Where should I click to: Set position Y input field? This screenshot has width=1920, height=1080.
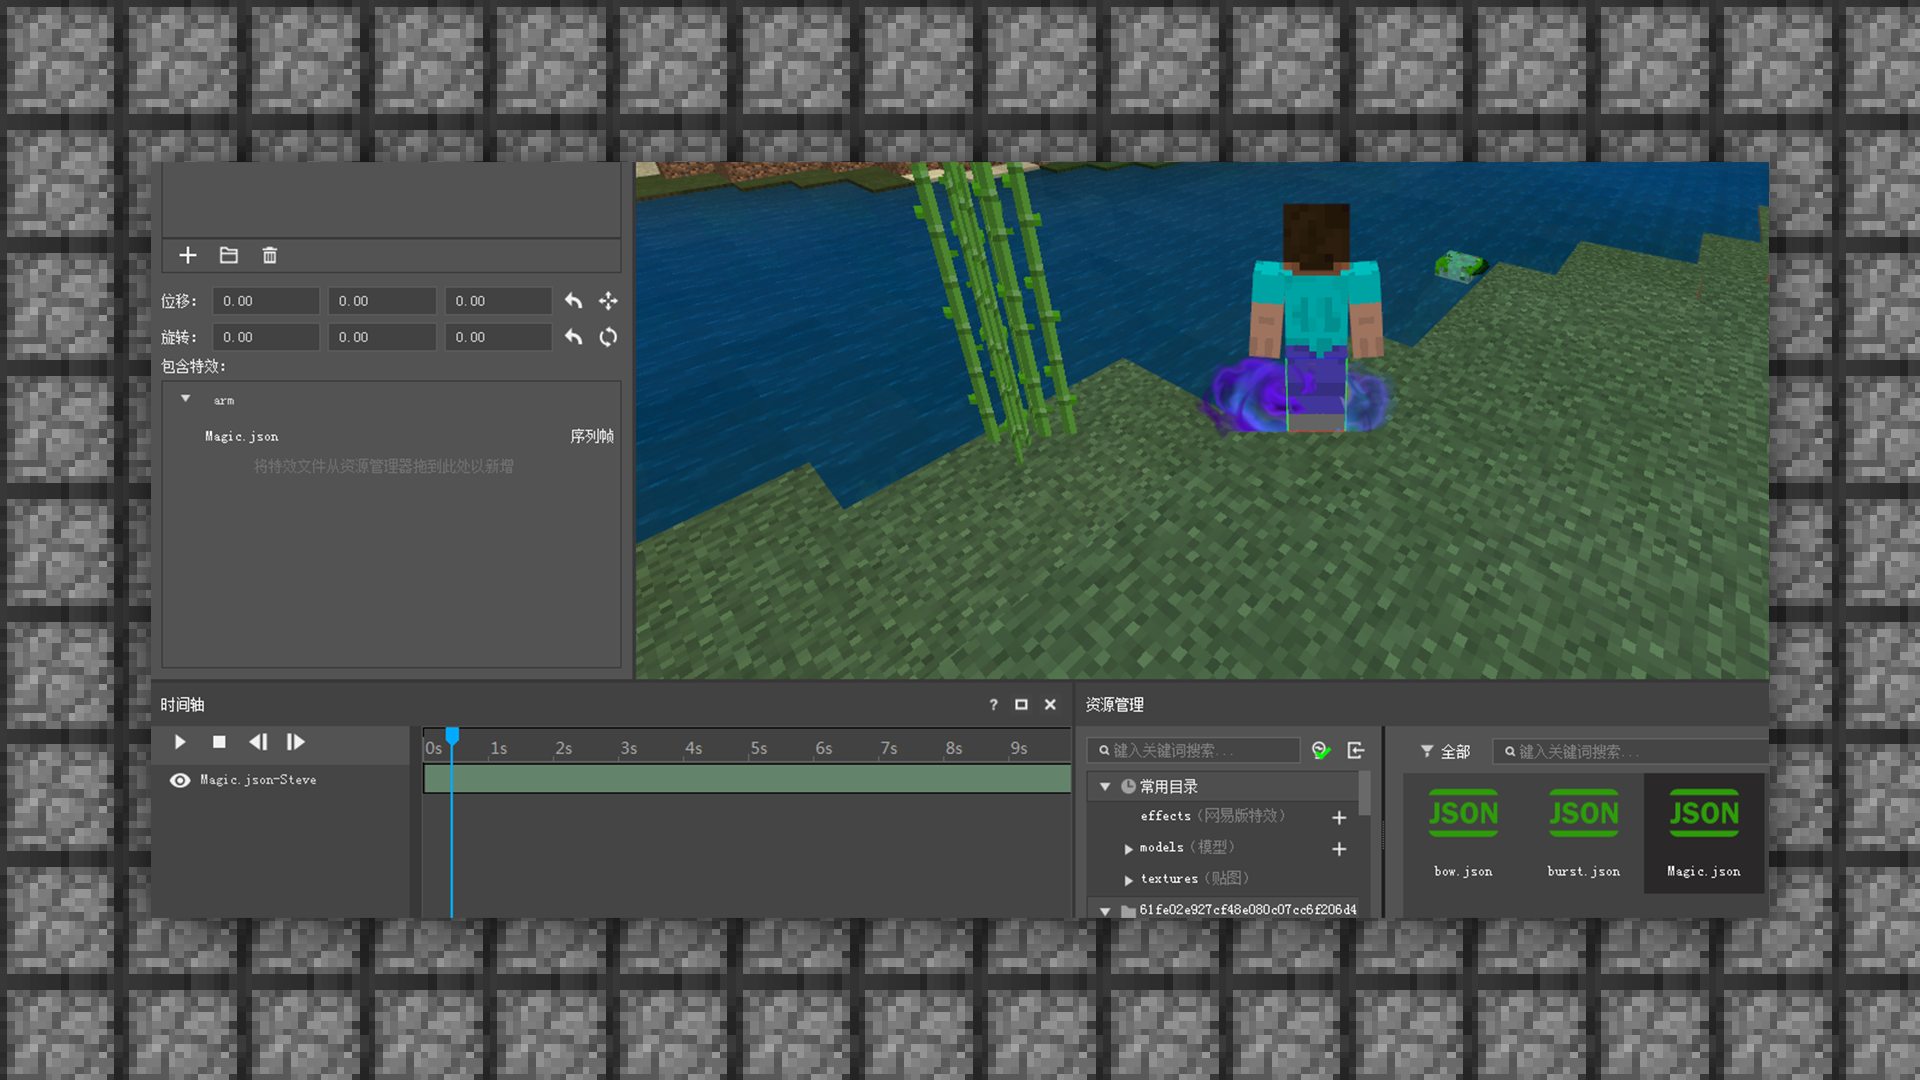[382, 301]
